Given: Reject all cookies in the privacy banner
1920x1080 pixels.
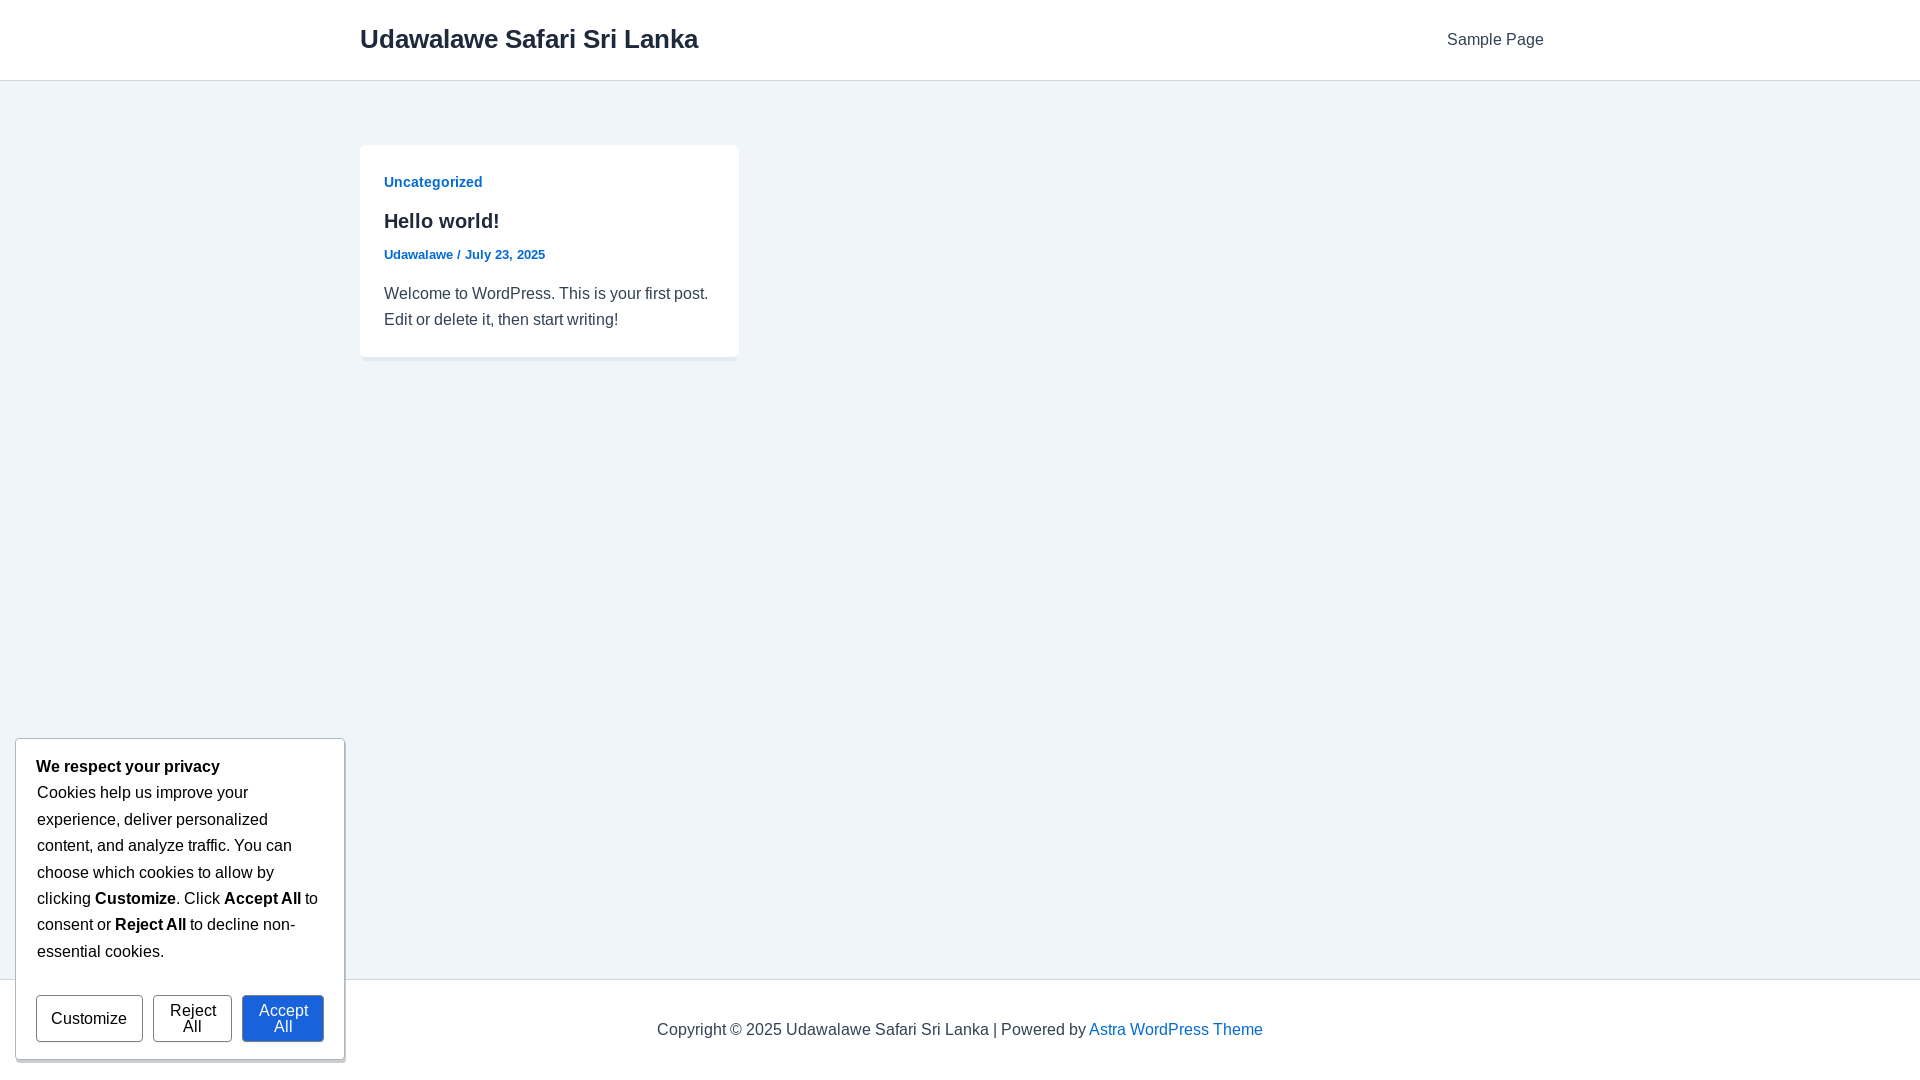Looking at the screenshot, I should click(x=192, y=1018).
